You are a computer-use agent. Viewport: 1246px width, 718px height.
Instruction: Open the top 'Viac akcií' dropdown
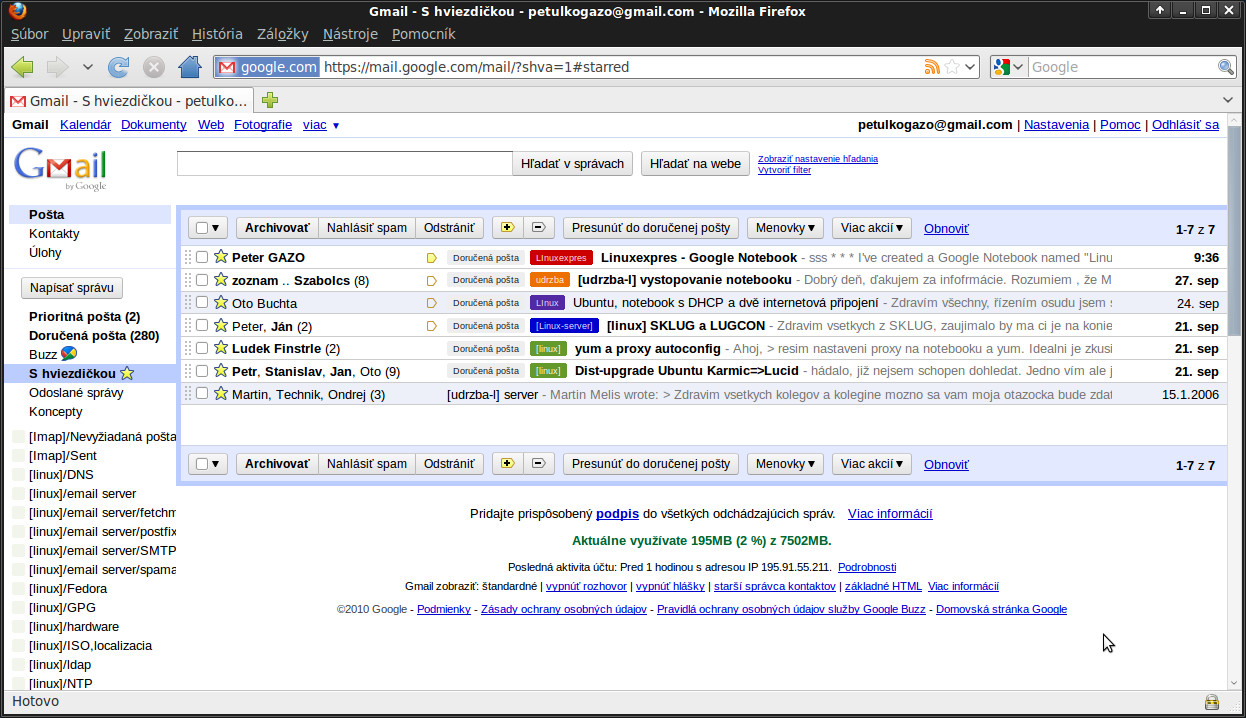(x=872, y=227)
